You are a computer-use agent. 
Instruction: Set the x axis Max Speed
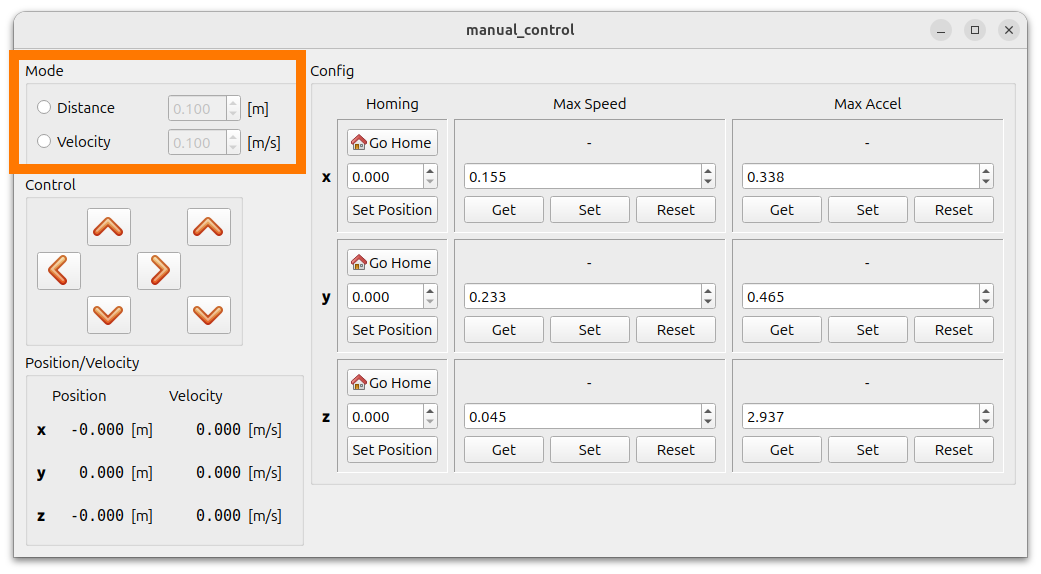[x=590, y=210]
